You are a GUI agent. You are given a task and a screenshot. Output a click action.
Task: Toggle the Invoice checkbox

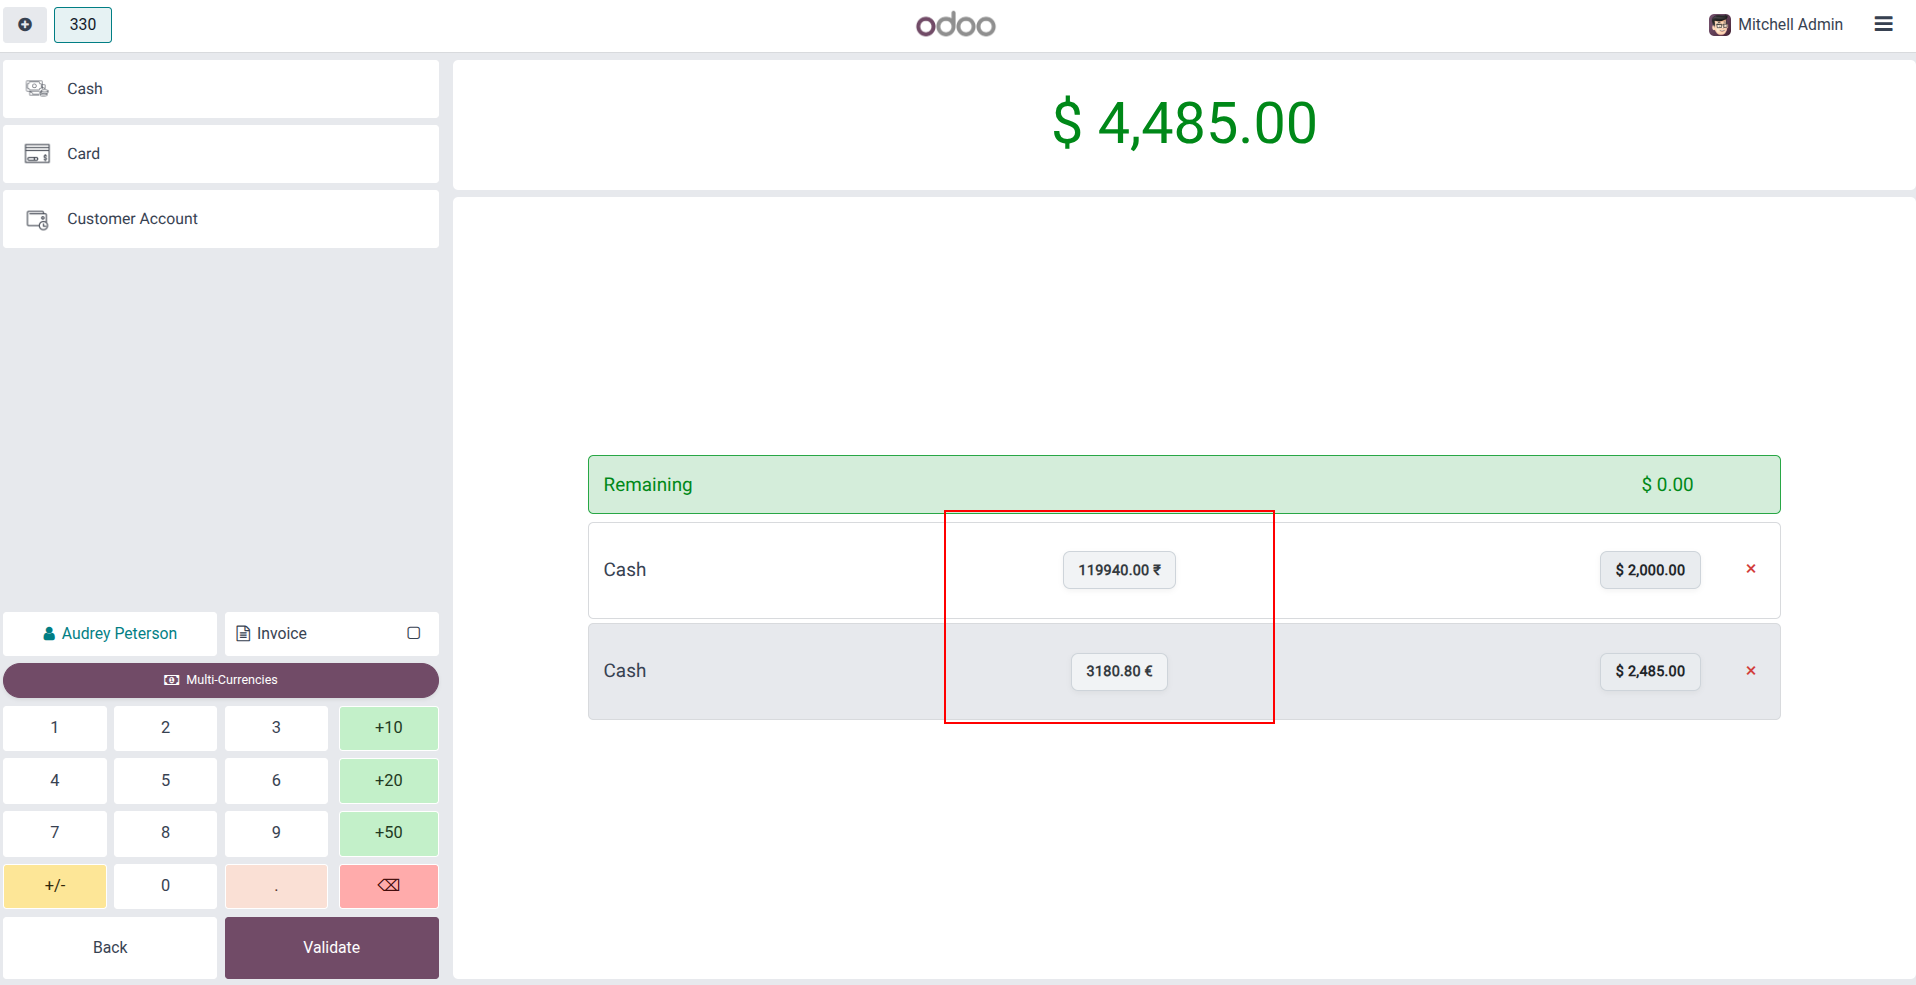click(414, 633)
